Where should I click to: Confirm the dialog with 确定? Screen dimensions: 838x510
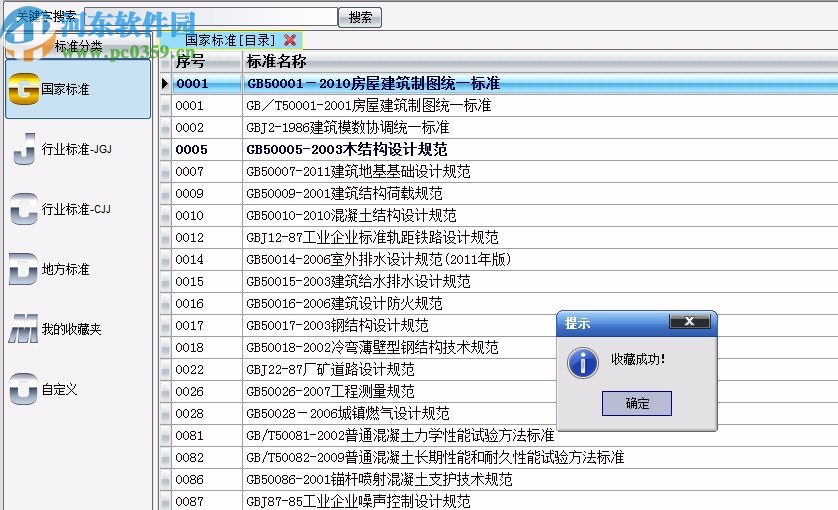point(637,403)
